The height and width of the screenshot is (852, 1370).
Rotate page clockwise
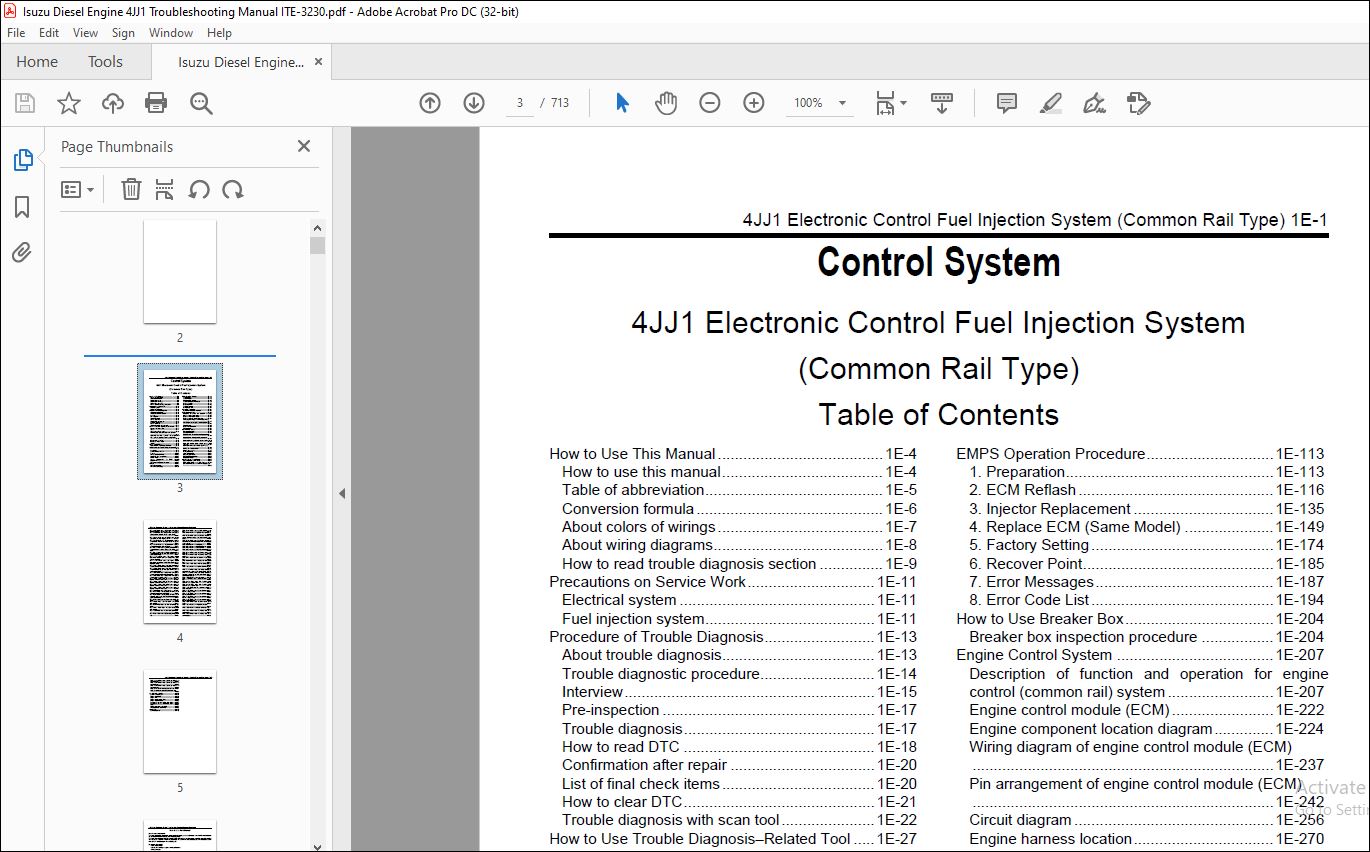(x=233, y=189)
